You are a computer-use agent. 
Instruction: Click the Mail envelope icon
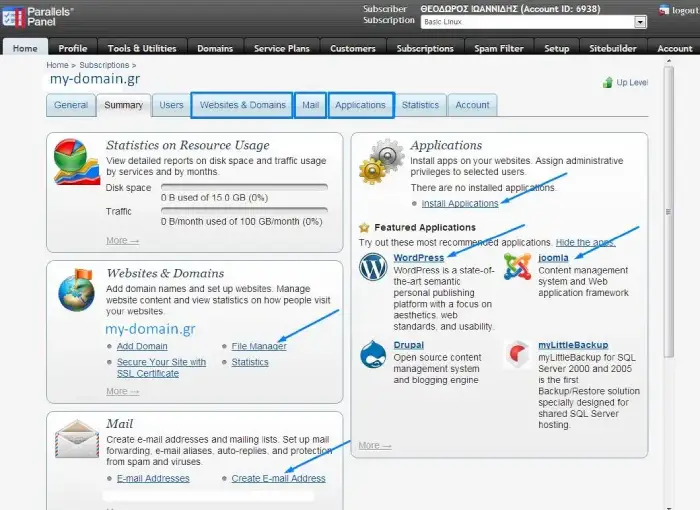tap(77, 439)
